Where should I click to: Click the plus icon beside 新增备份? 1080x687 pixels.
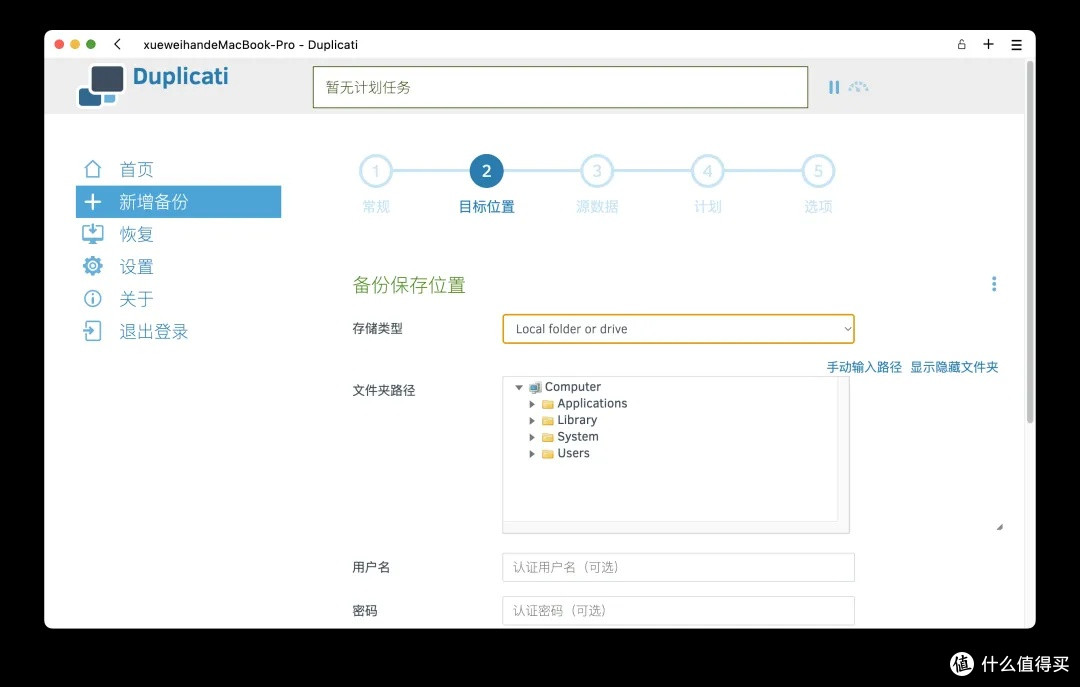(92, 202)
